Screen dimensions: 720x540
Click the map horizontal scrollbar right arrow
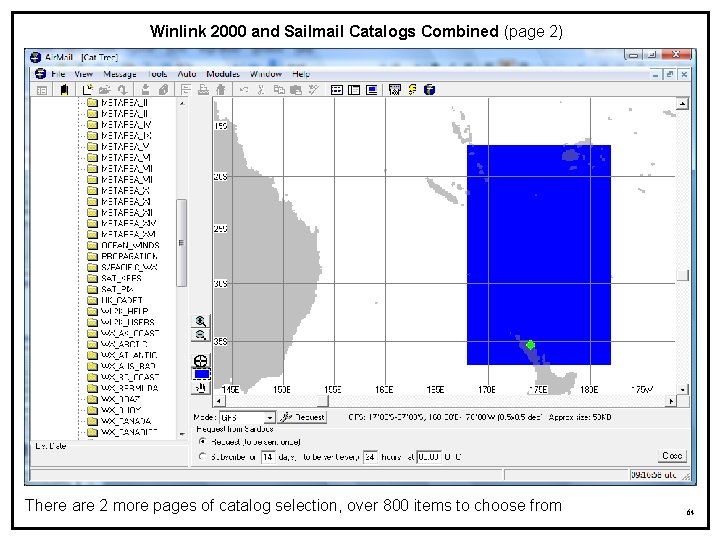pos(671,401)
